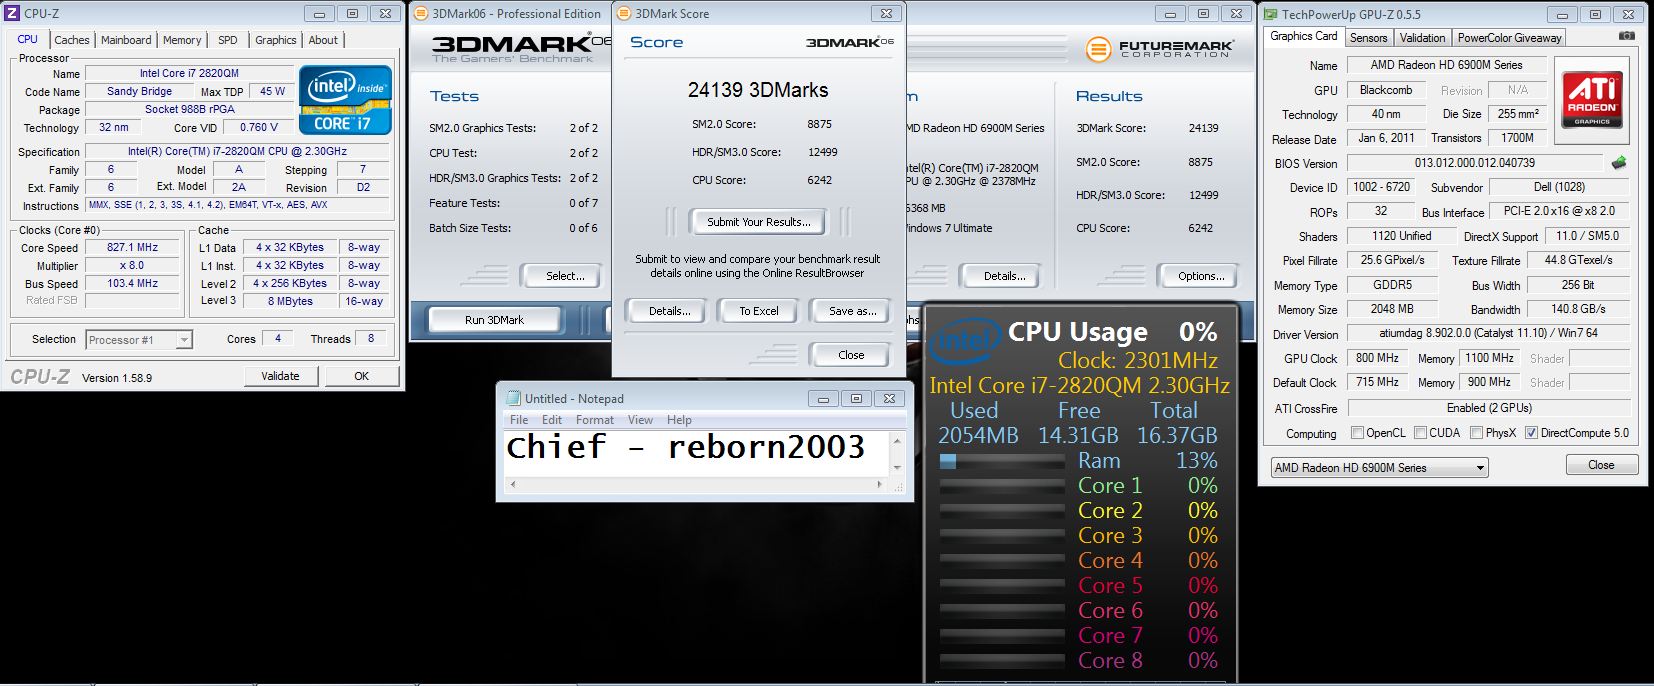The height and width of the screenshot is (686, 1654).
Task: Click the OK button in CPU-Z
Action: (x=362, y=376)
